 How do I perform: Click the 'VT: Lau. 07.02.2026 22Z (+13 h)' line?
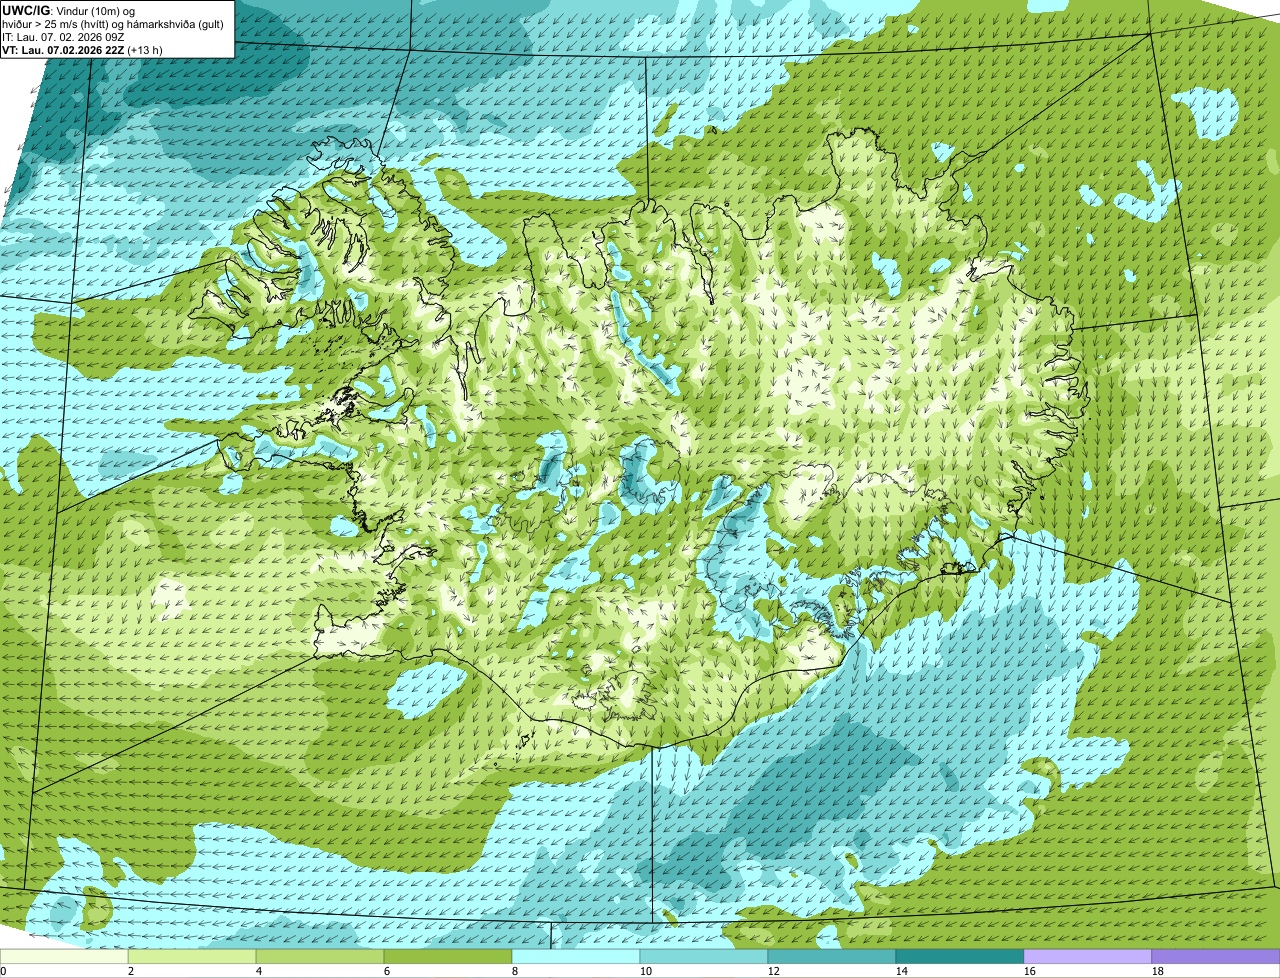tap(82, 49)
